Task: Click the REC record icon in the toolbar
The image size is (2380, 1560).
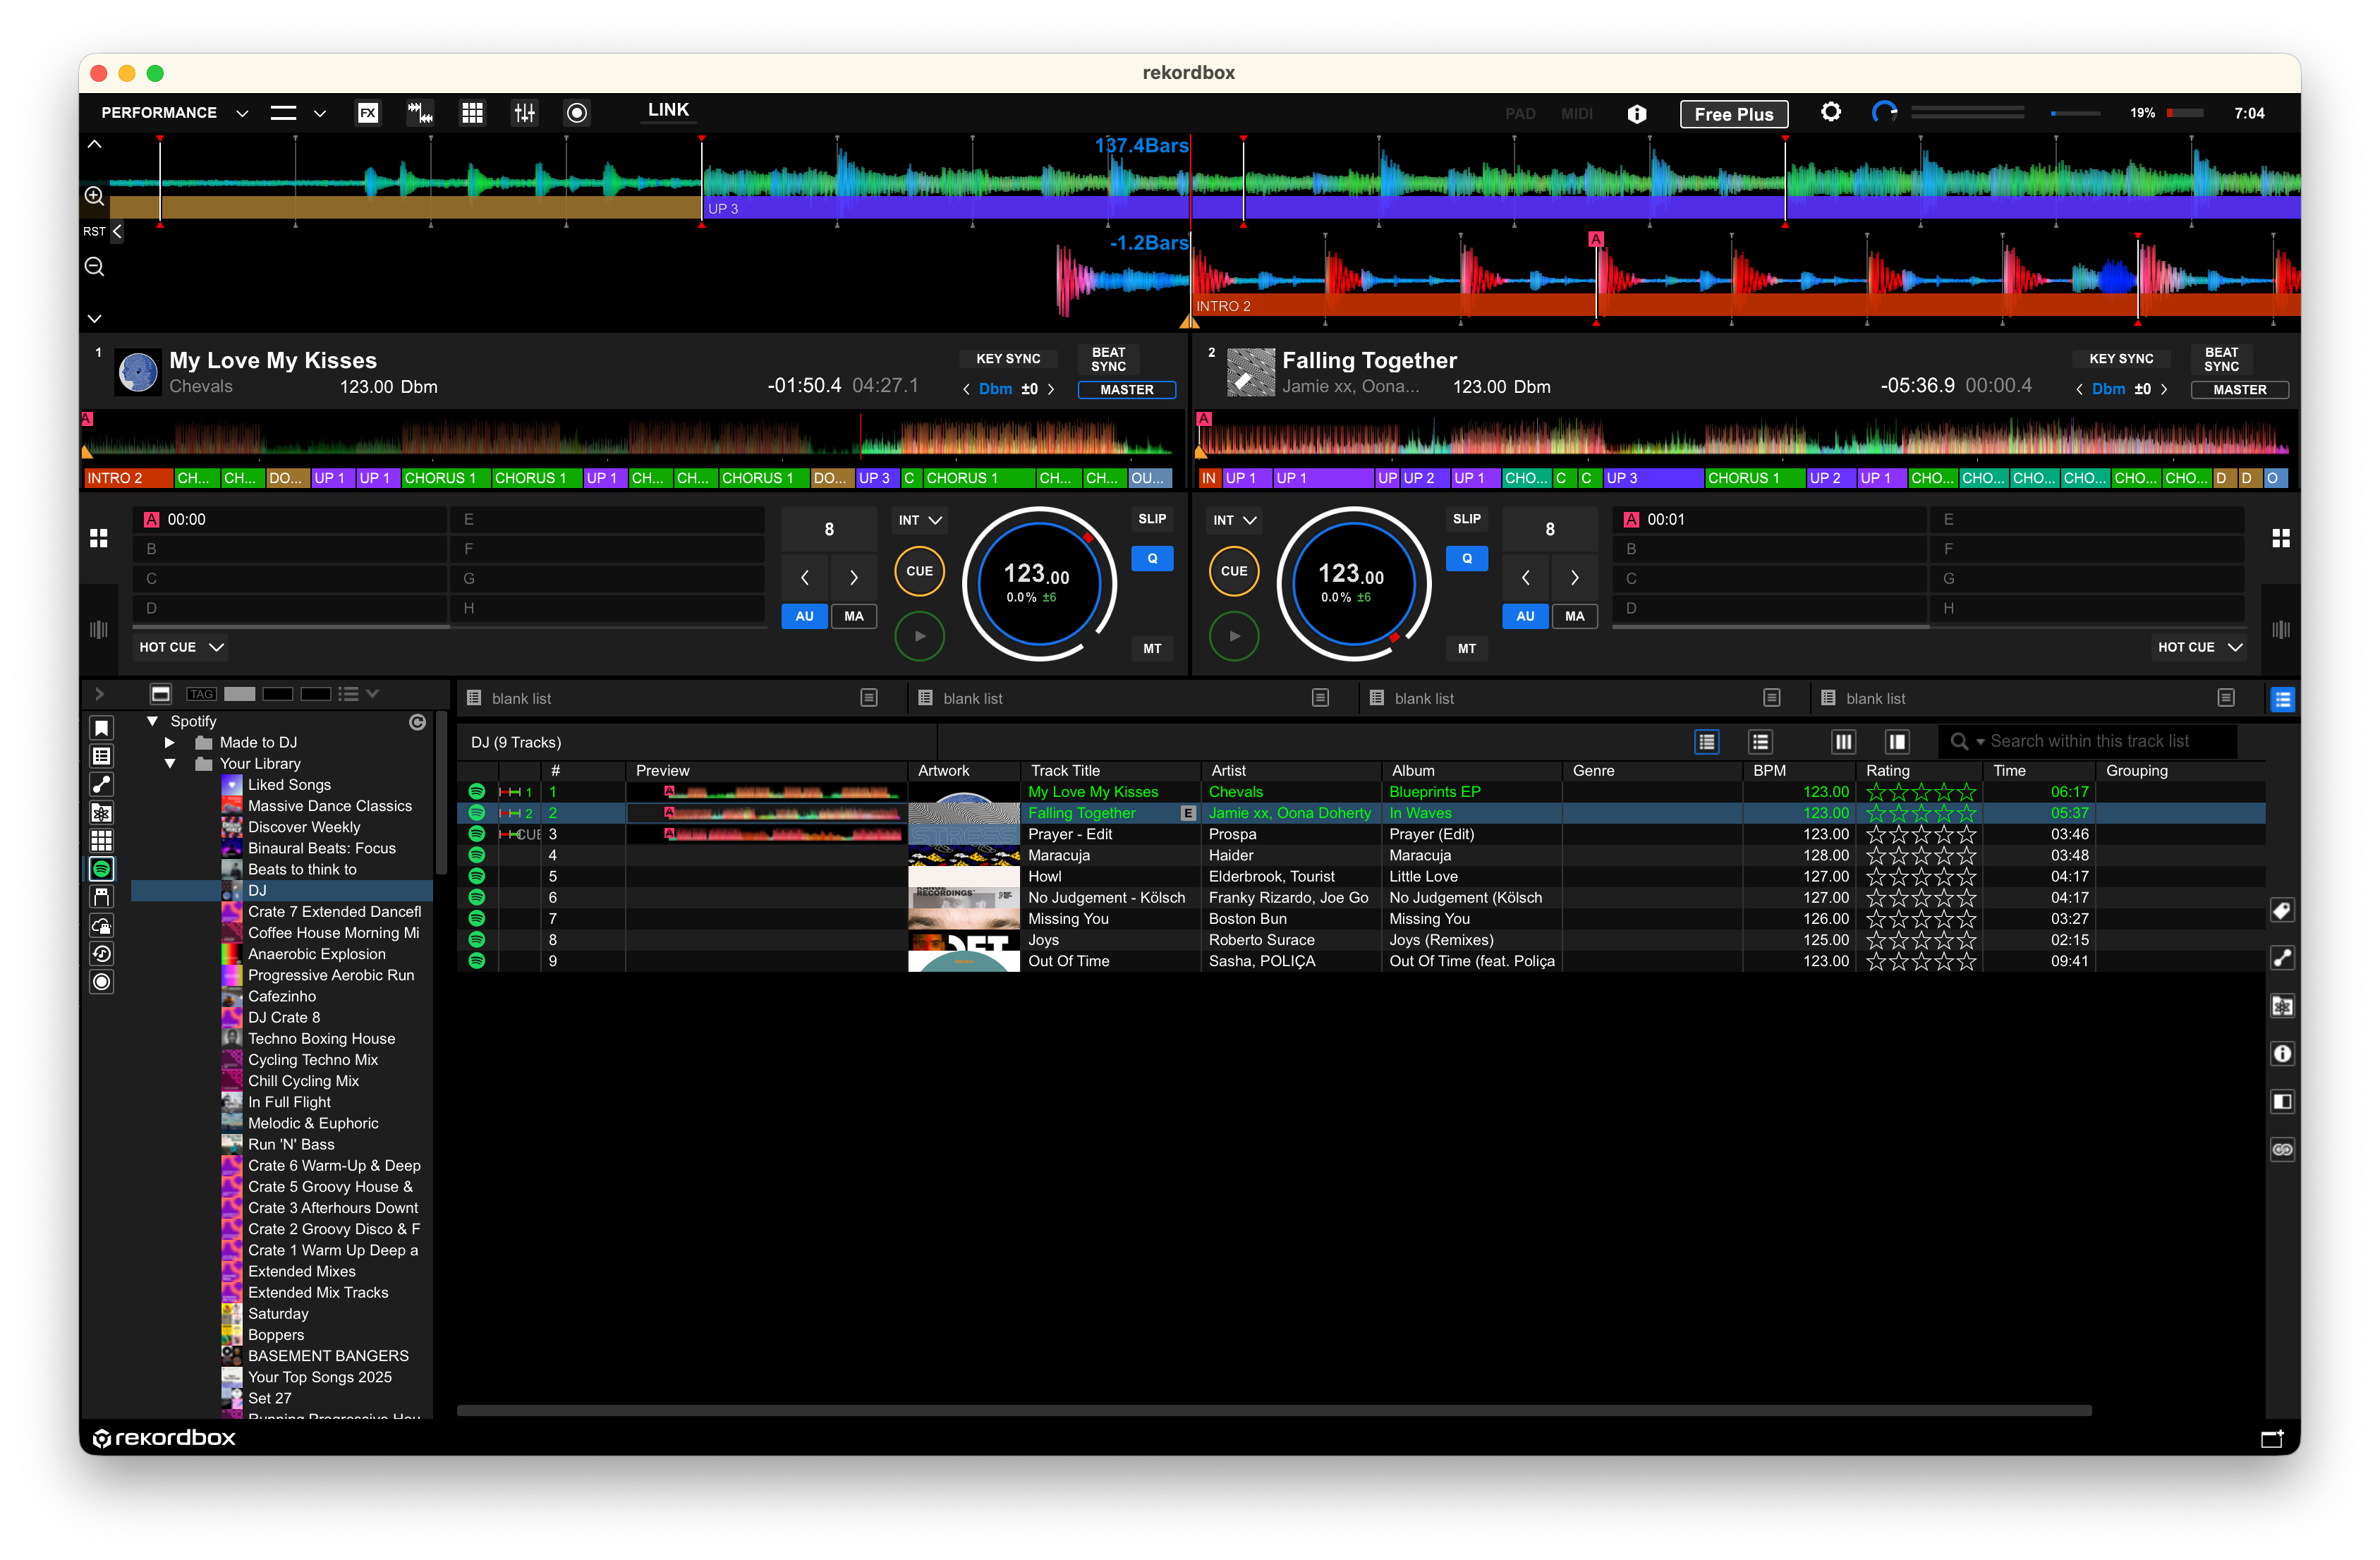Action: pyautogui.click(x=577, y=112)
